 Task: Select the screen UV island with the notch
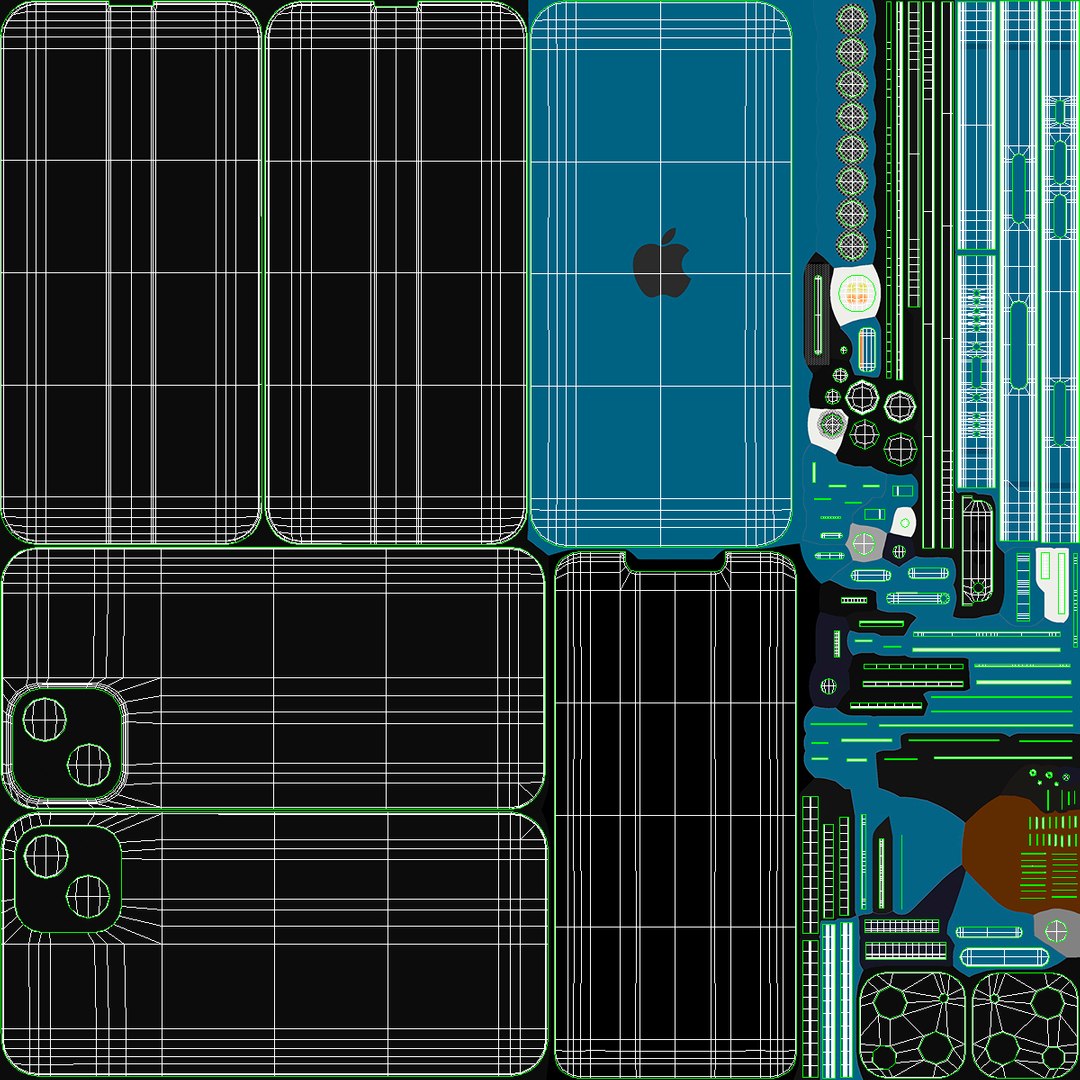coord(675,814)
